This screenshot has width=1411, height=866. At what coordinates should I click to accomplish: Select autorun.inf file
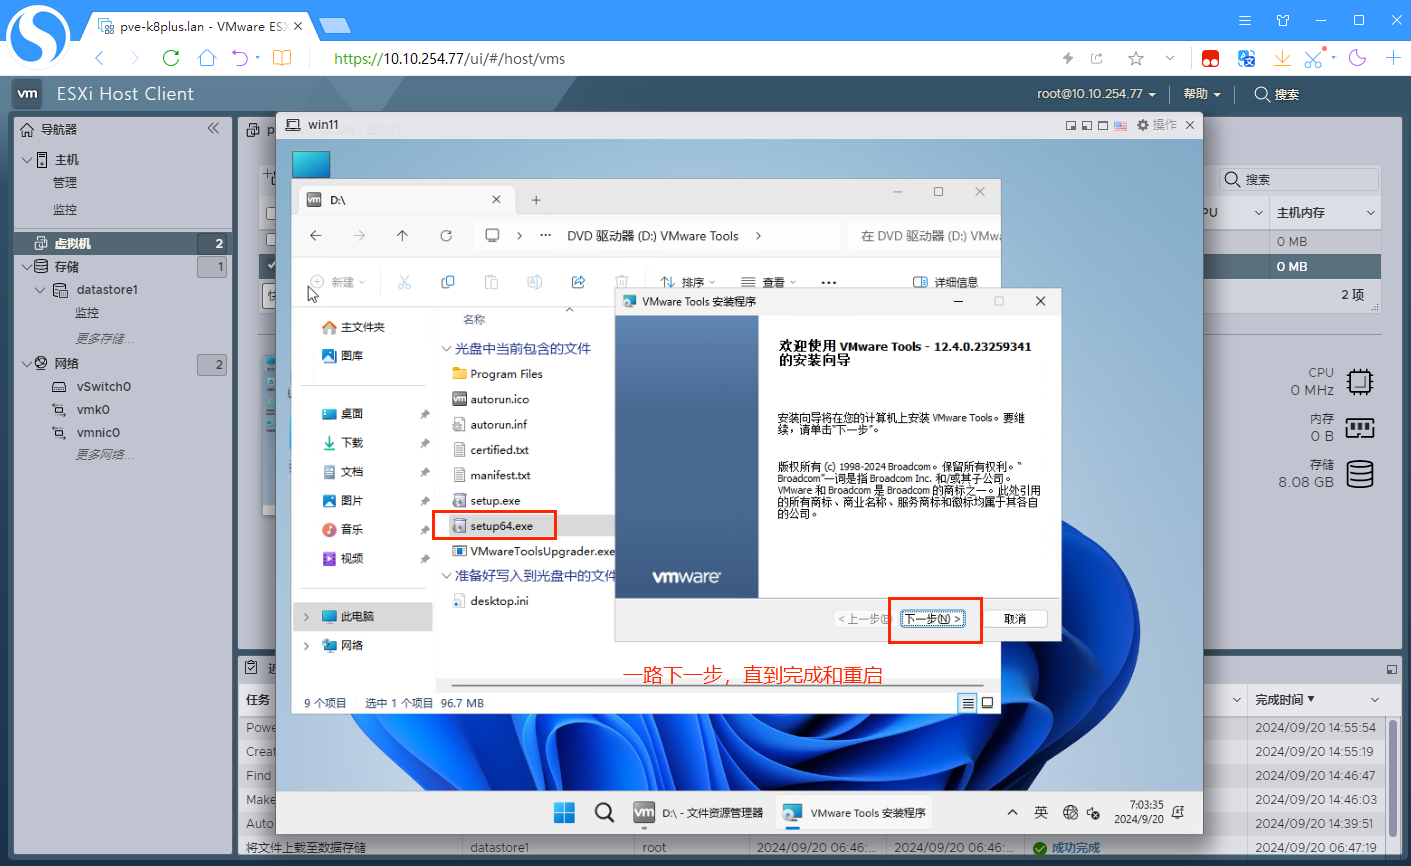498,425
